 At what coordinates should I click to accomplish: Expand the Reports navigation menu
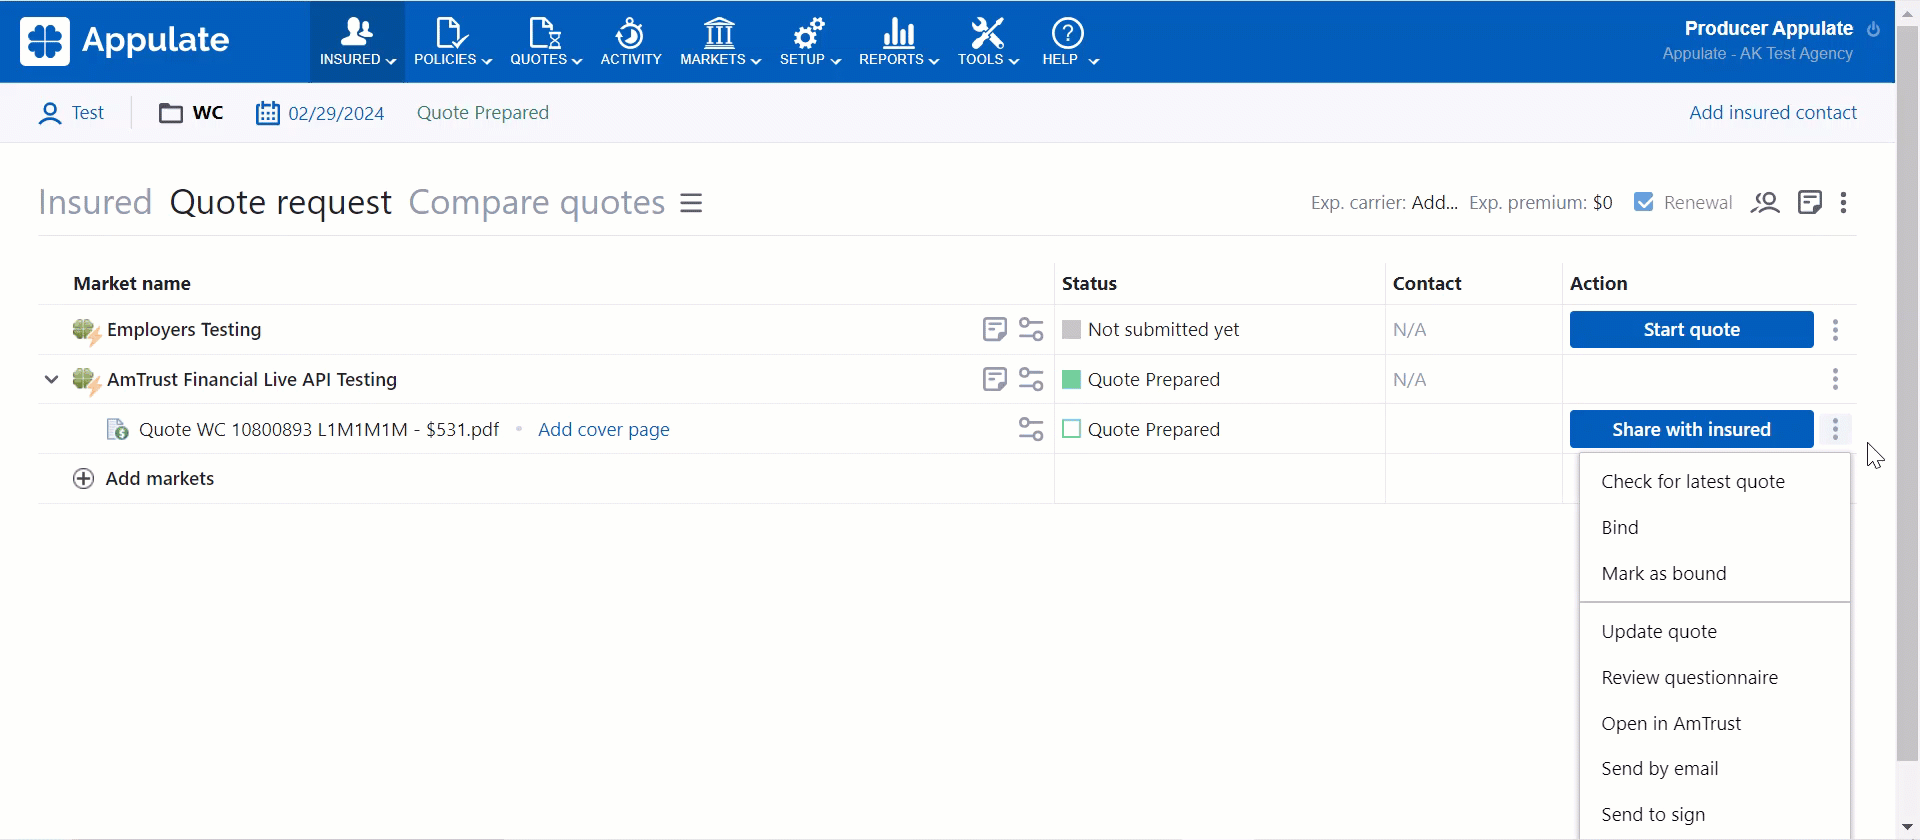click(x=898, y=42)
